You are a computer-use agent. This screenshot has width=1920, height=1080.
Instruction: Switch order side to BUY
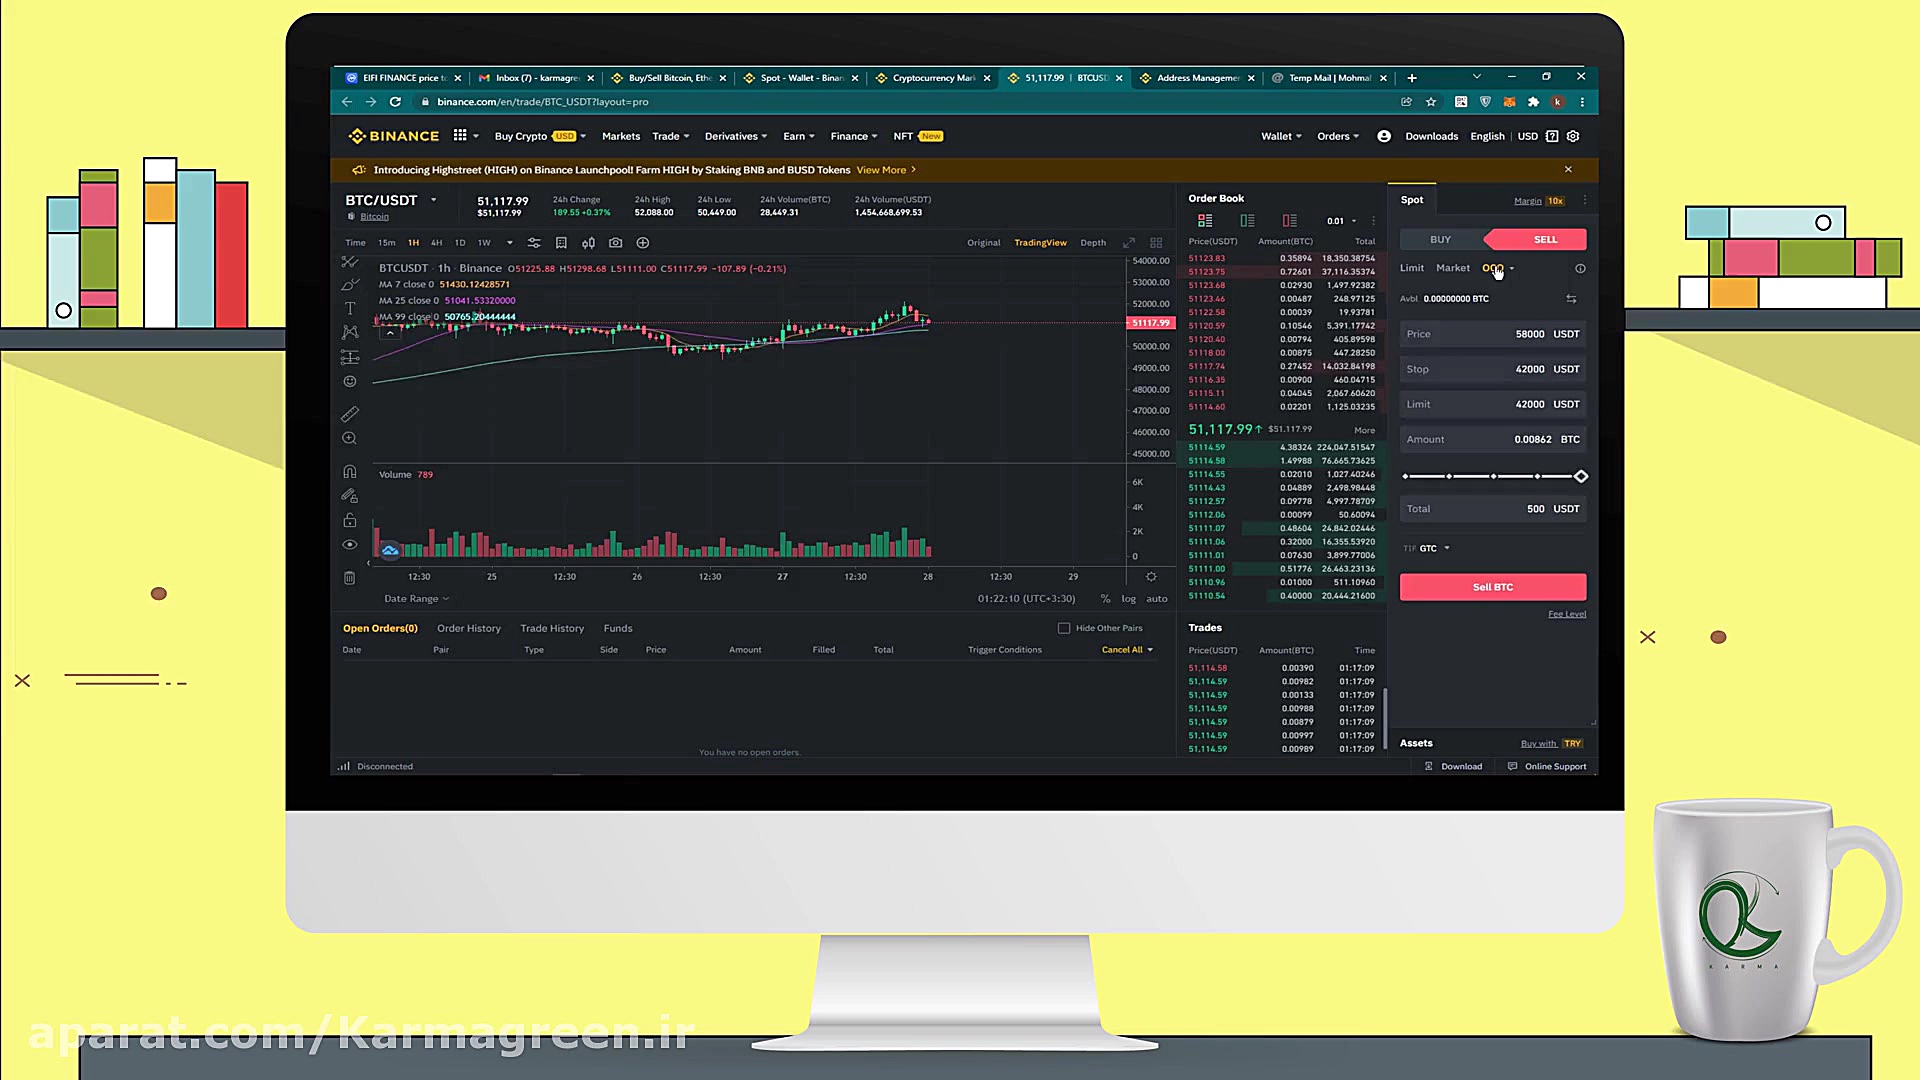click(x=1440, y=240)
